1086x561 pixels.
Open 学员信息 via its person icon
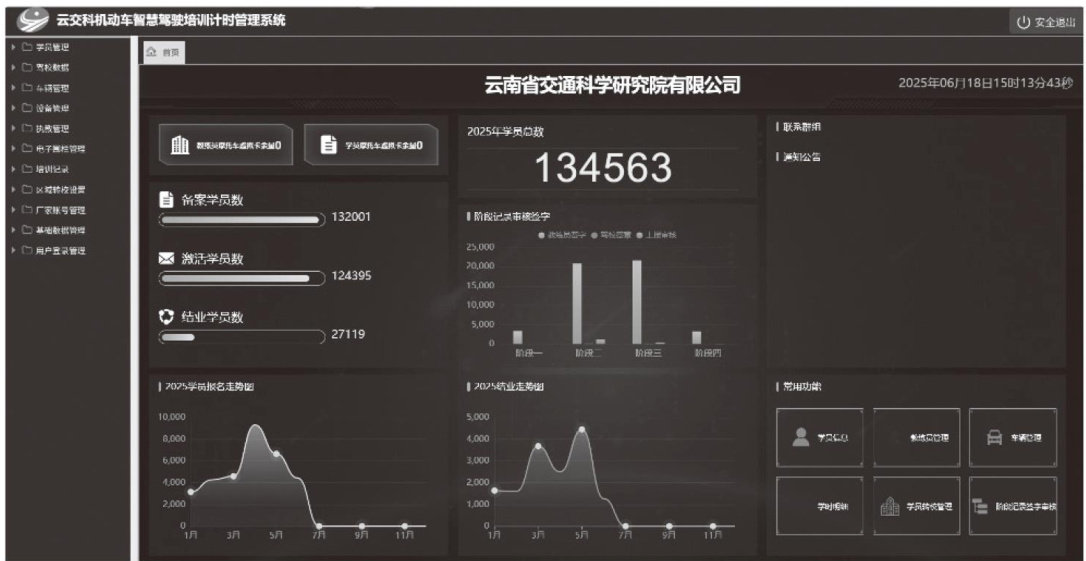tap(800, 437)
